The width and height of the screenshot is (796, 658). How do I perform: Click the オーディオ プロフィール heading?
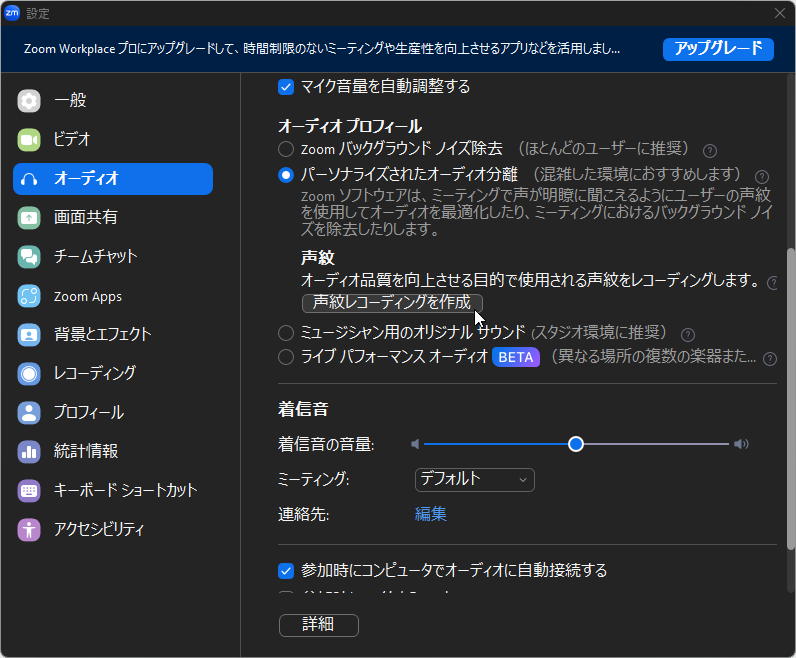click(350, 126)
